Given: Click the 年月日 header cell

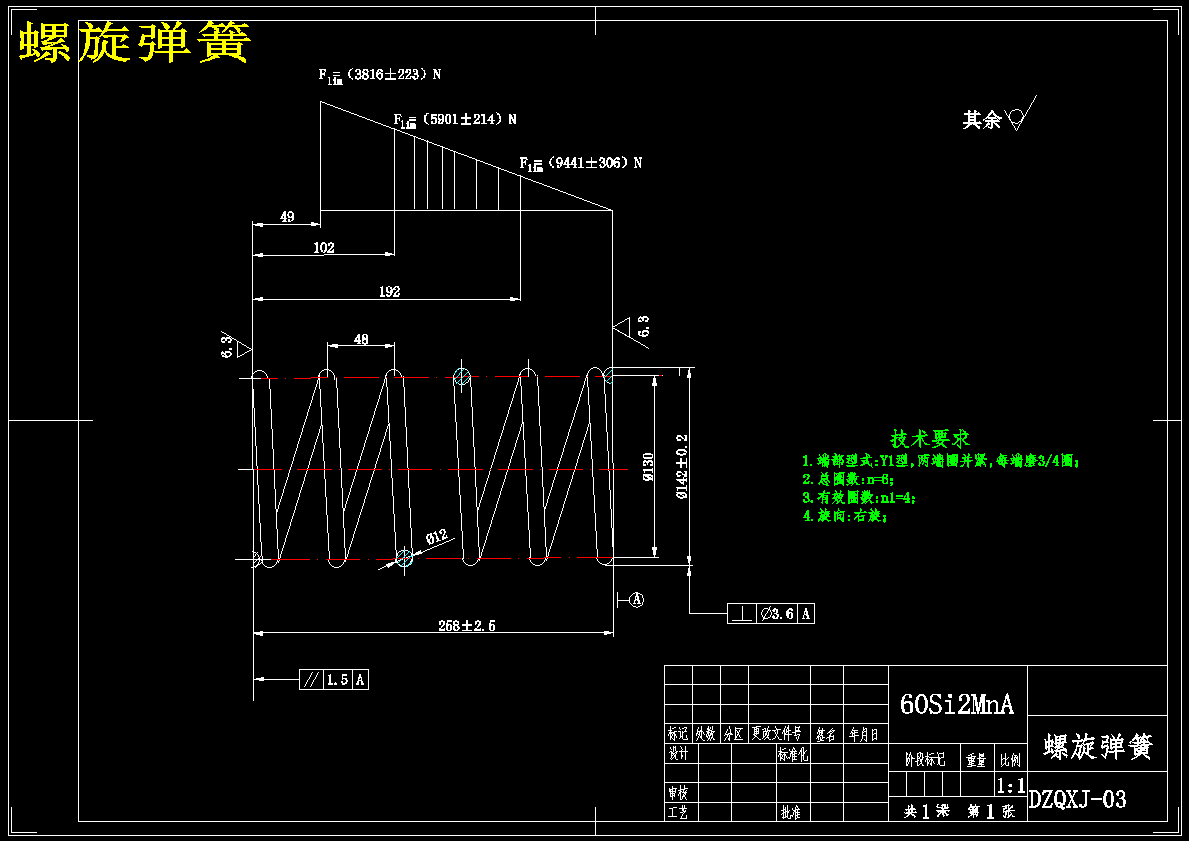Looking at the screenshot, I should (864, 733).
